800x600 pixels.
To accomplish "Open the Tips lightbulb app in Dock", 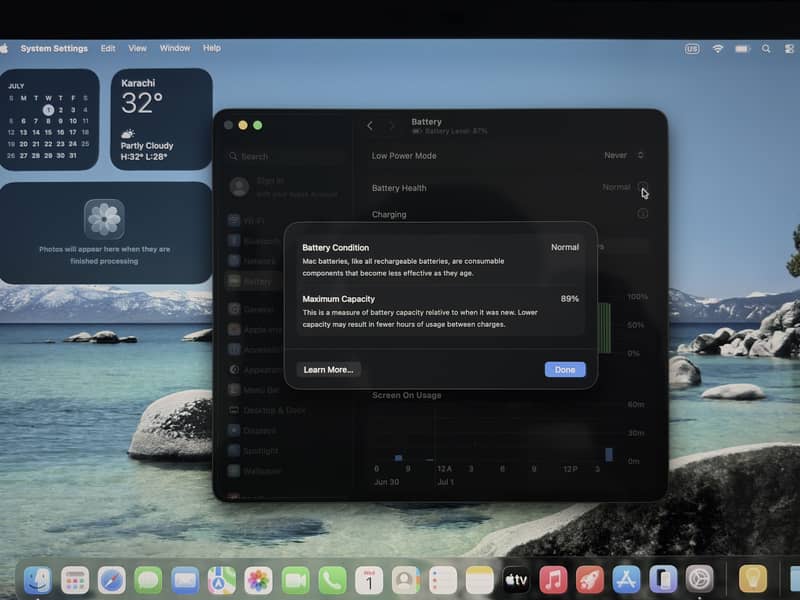I will 753,580.
